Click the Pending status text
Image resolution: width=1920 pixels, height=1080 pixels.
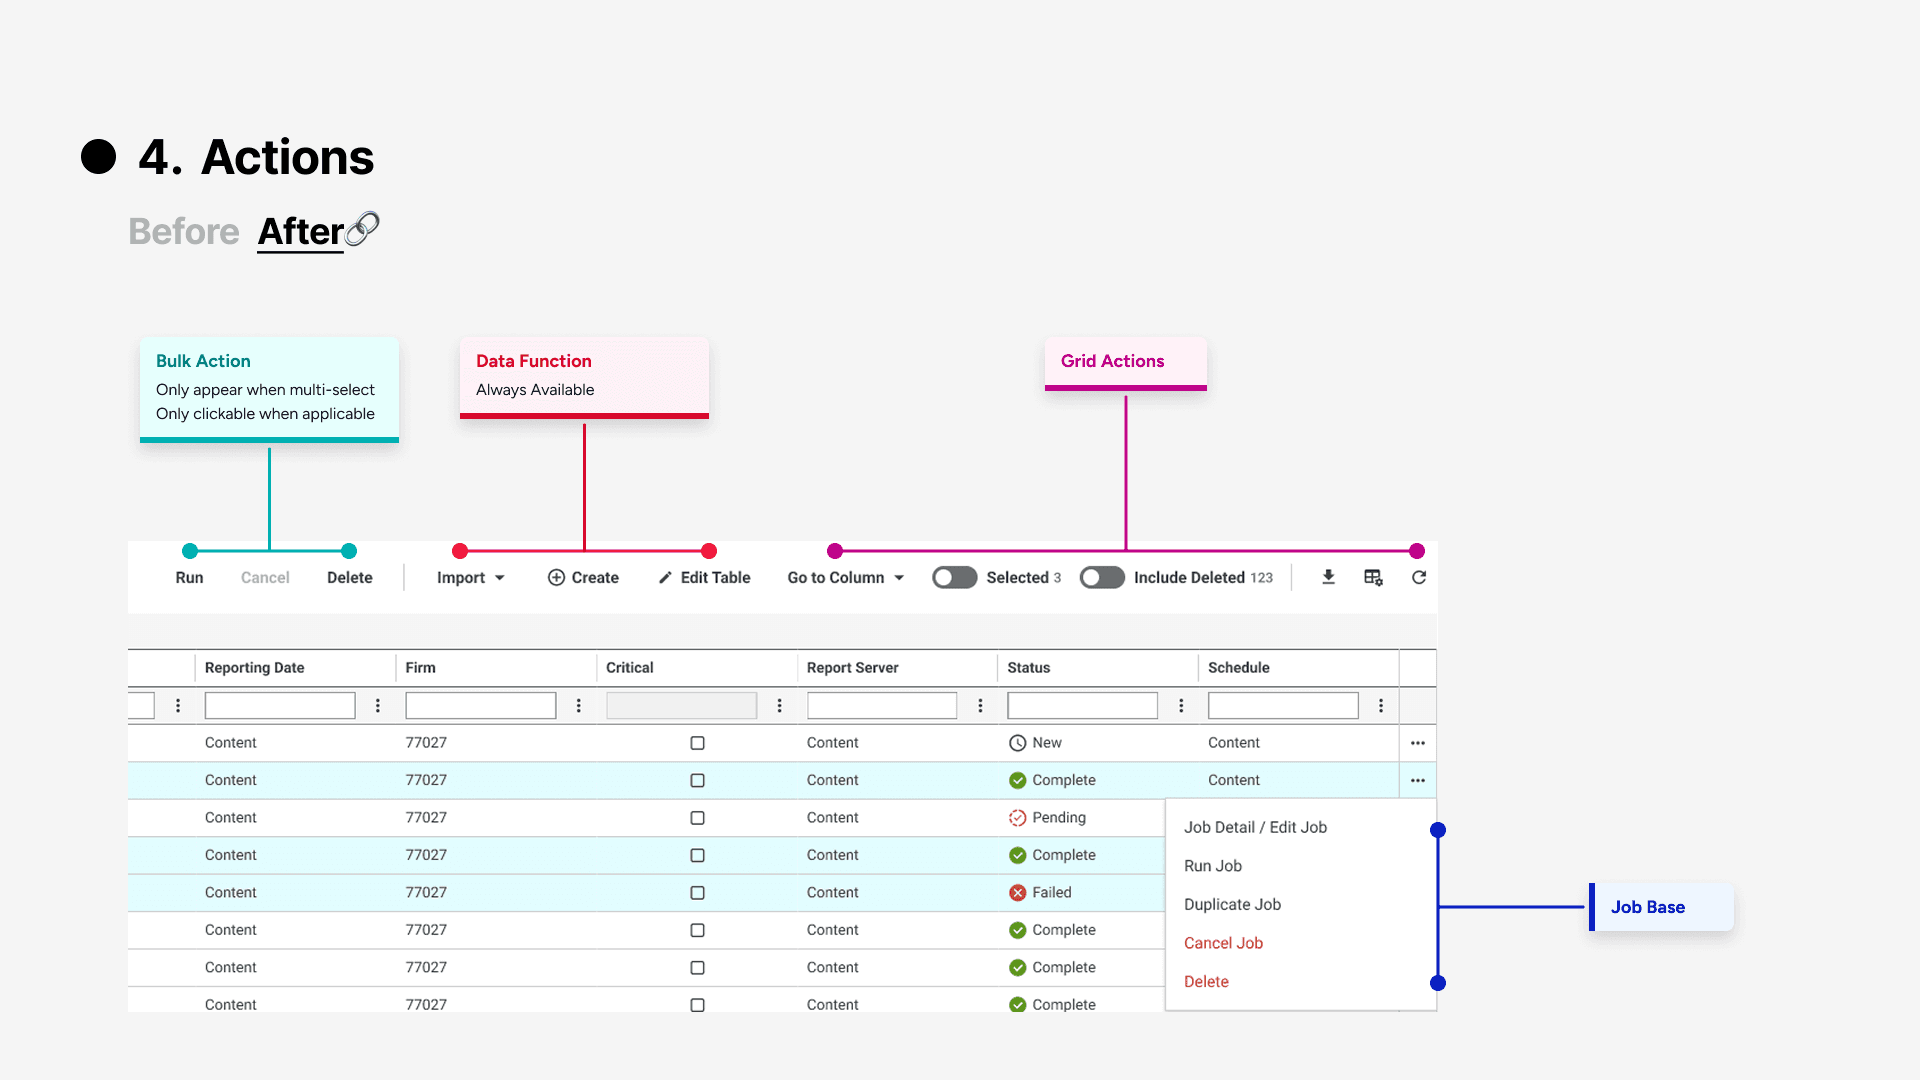(1059, 818)
